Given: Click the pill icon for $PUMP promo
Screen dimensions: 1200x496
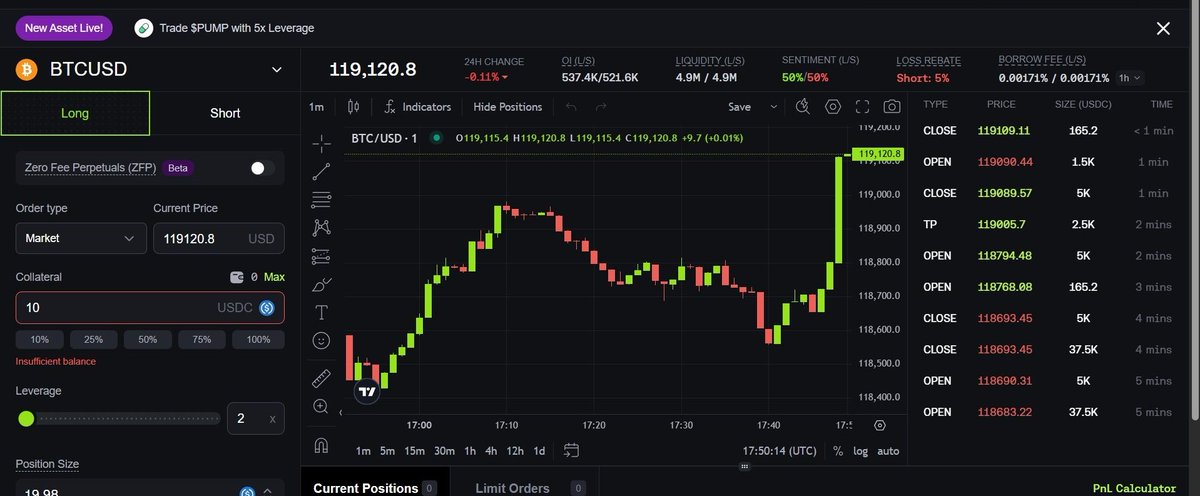Looking at the screenshot, I should coord(144,28).
